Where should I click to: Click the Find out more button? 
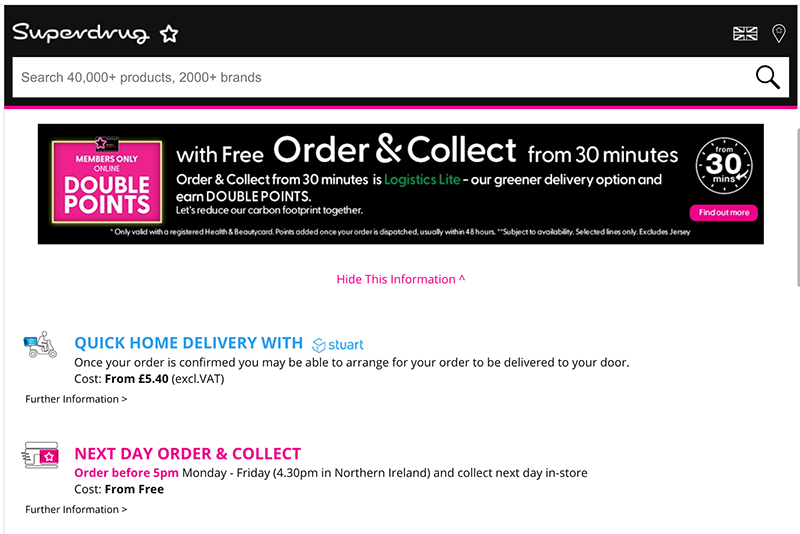(x=723, y=213)
